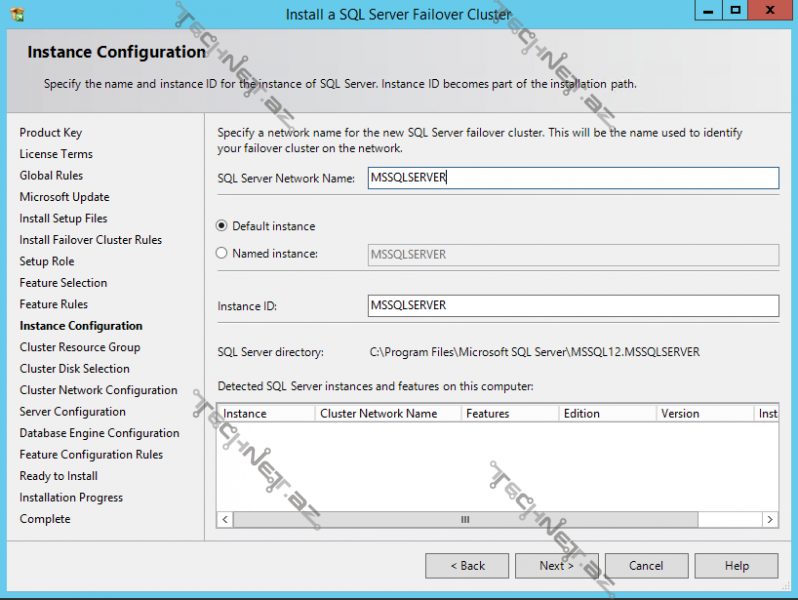This screenshot has width=798, height=600.
Task: Click the Edition column header
Action: point(605,413)
